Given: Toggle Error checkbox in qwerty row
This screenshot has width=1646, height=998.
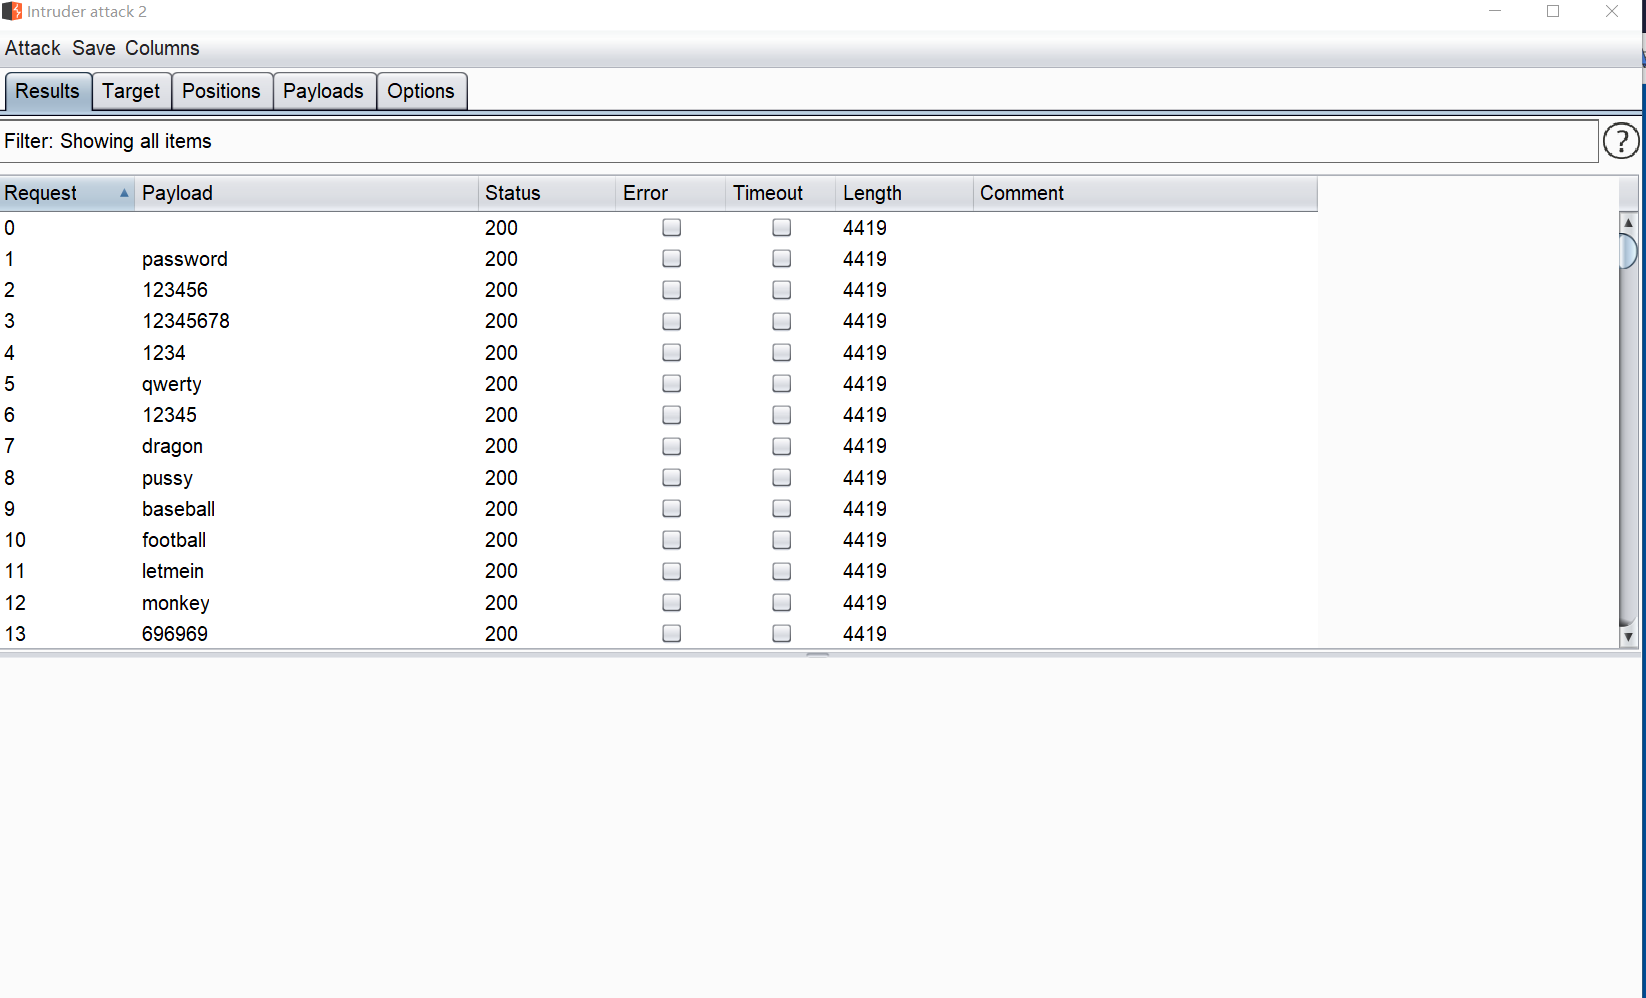Looking at the screenshot, I should point(672,384).
